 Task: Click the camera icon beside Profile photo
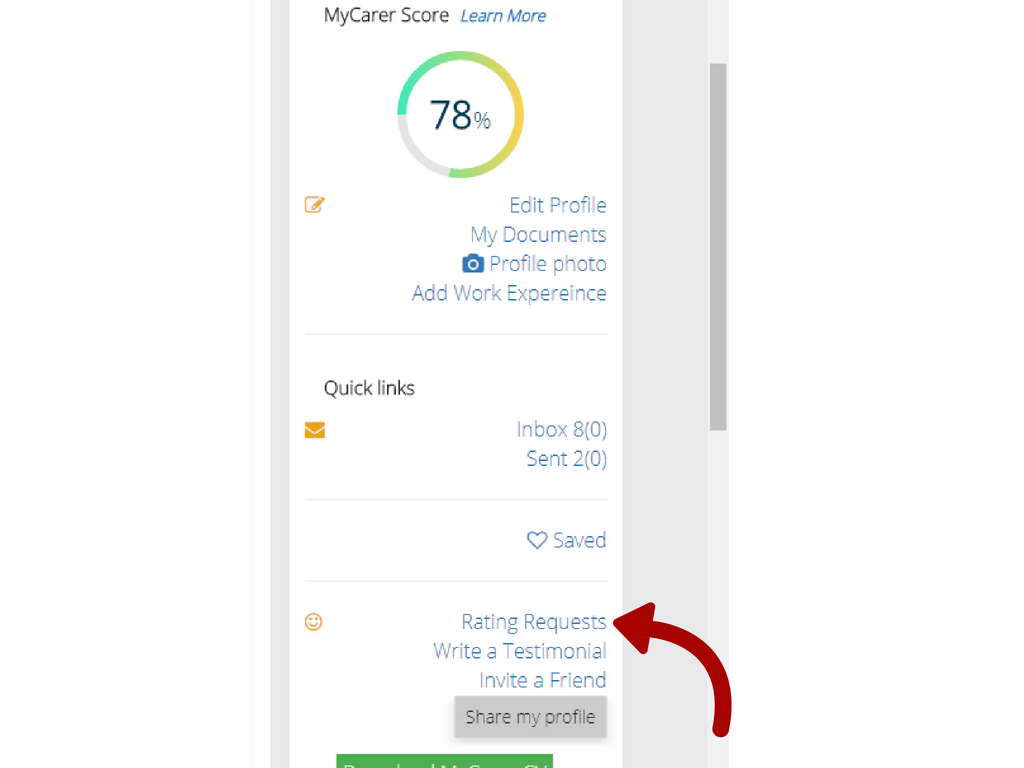(x=473, y=263)
